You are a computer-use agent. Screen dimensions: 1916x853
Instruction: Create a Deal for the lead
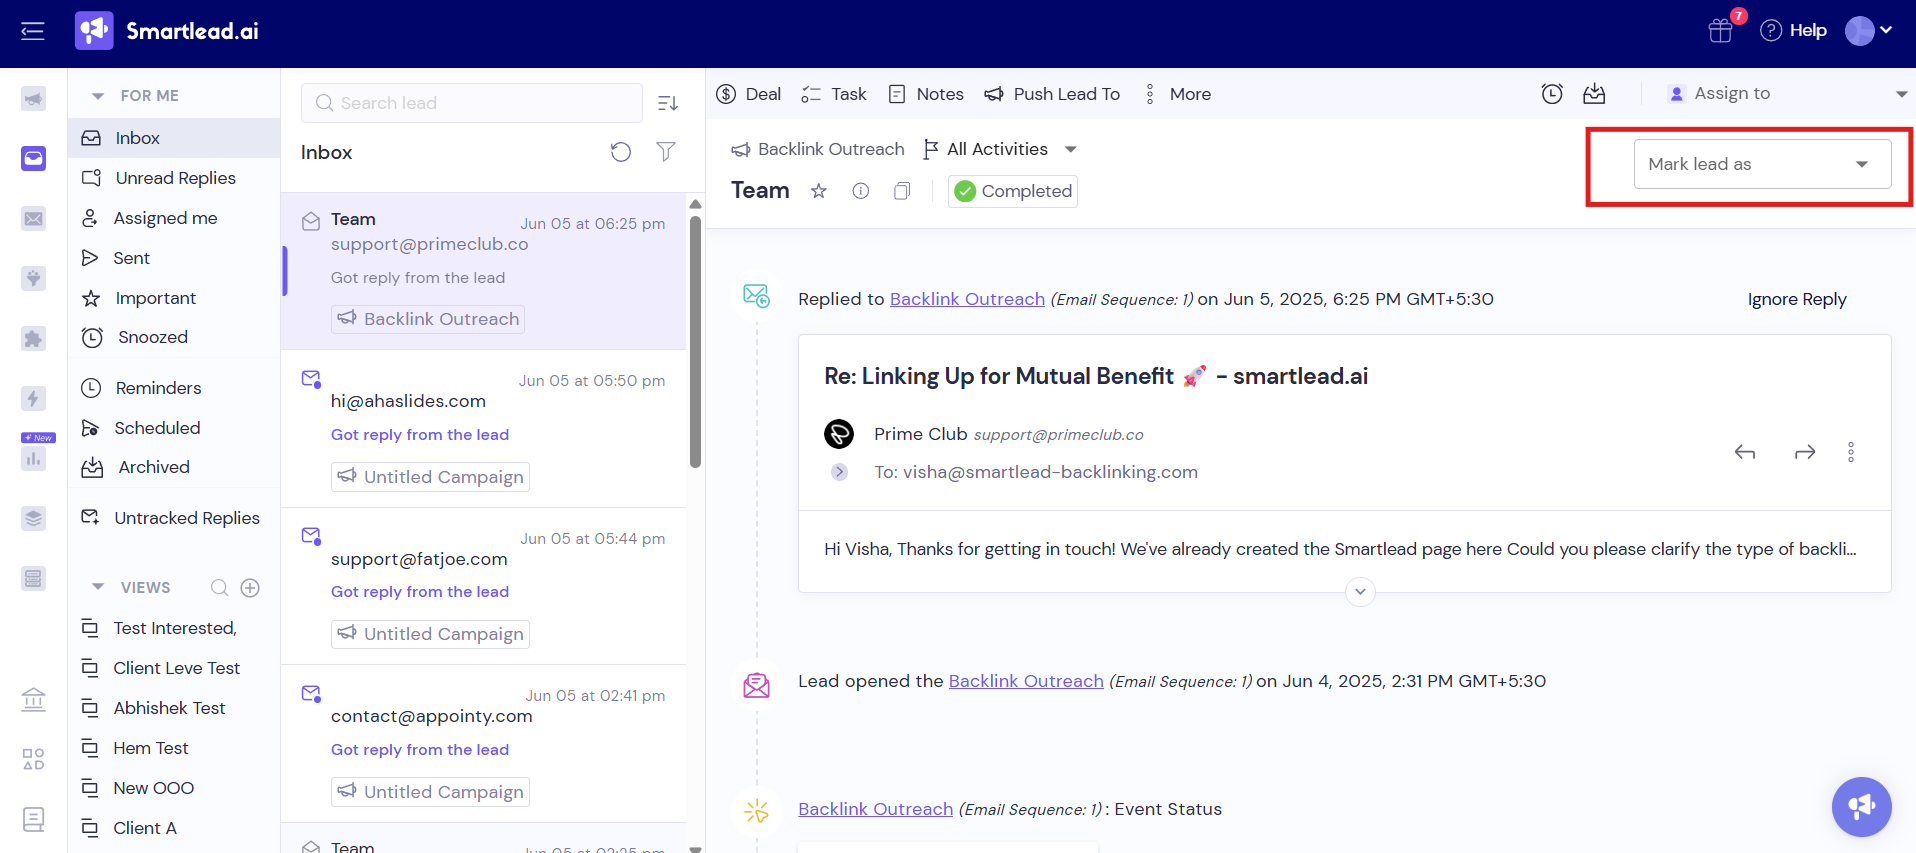click(x=749, y=94)
